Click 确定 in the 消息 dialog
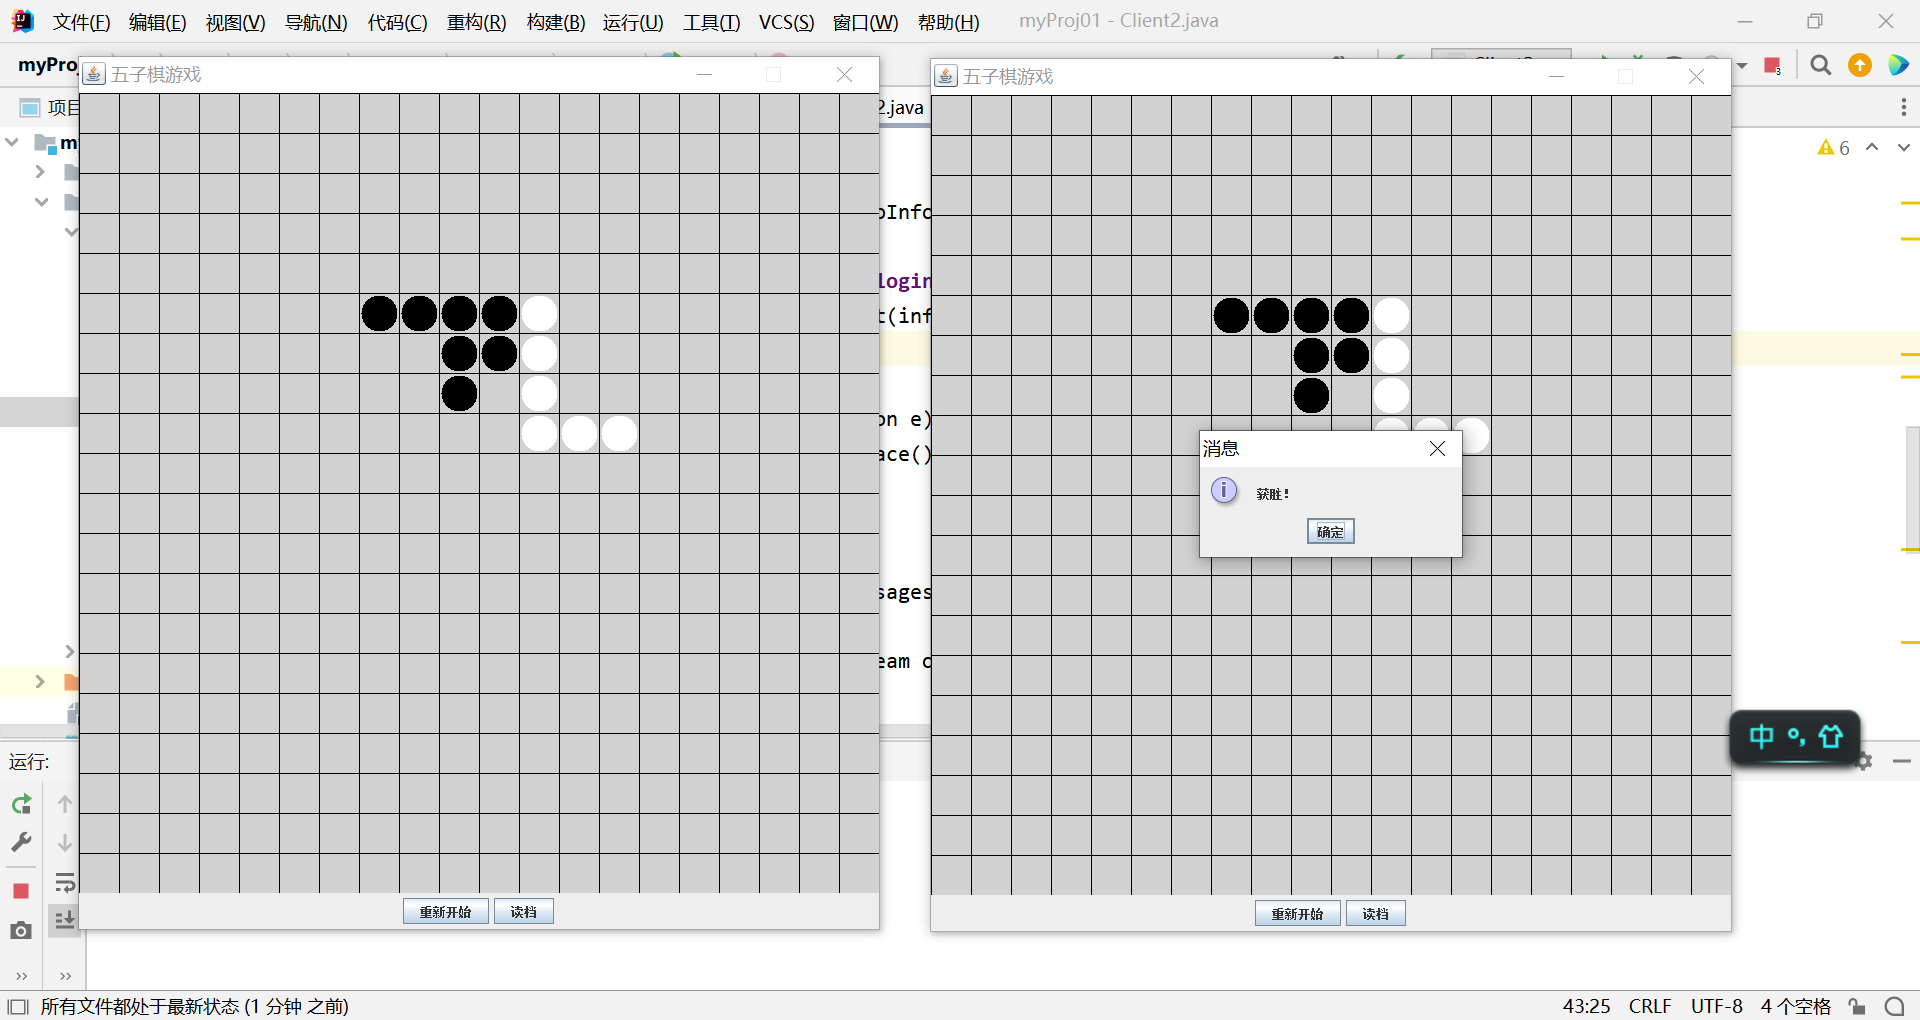This screenshot has height=1020, width=1920. point(1330,531)
